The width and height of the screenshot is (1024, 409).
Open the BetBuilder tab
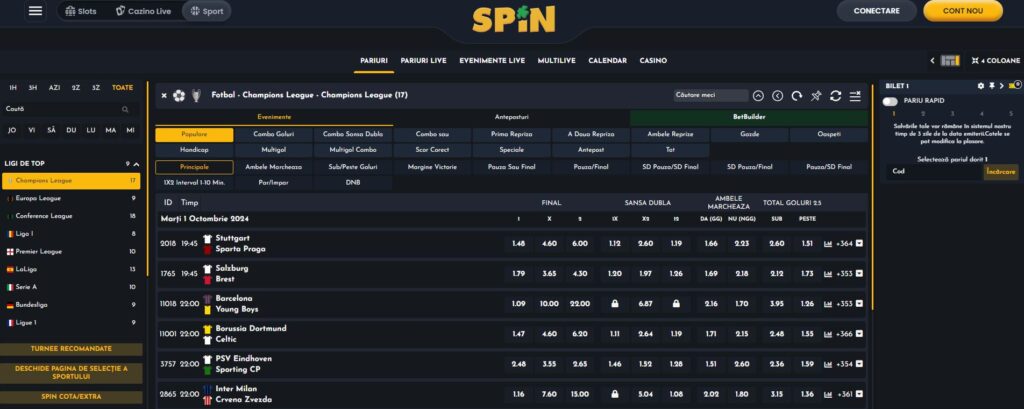(x=749, y=118)
